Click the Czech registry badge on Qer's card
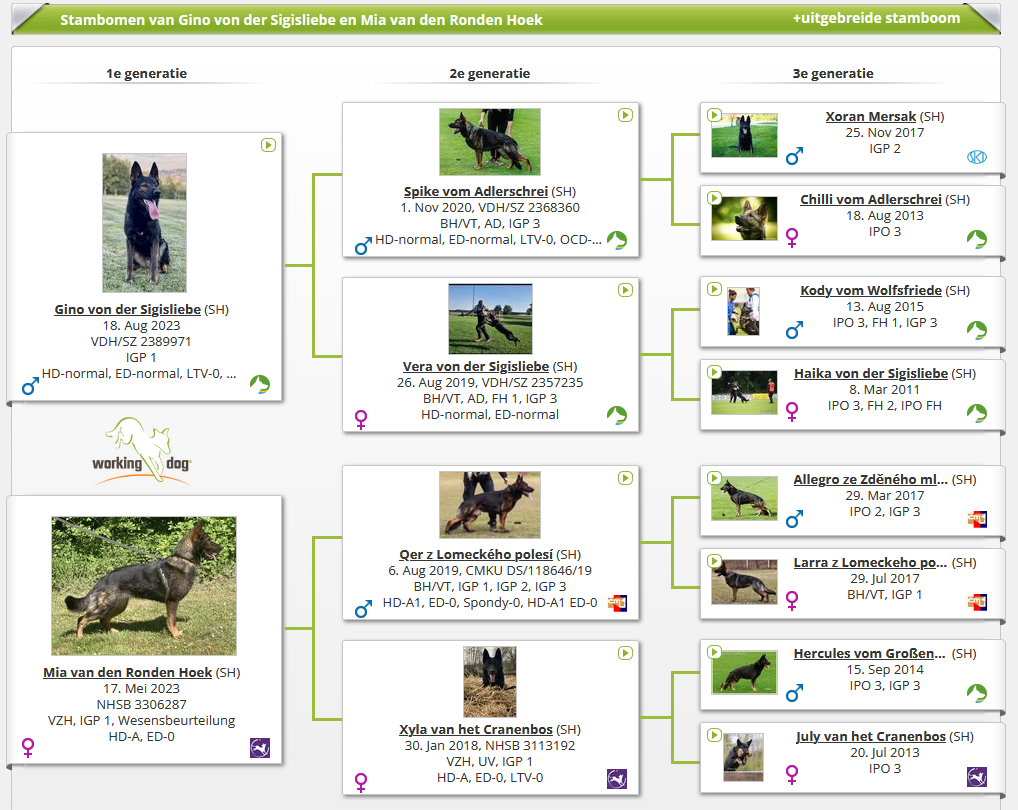The image size is (1018, 810). coord(617,603)
